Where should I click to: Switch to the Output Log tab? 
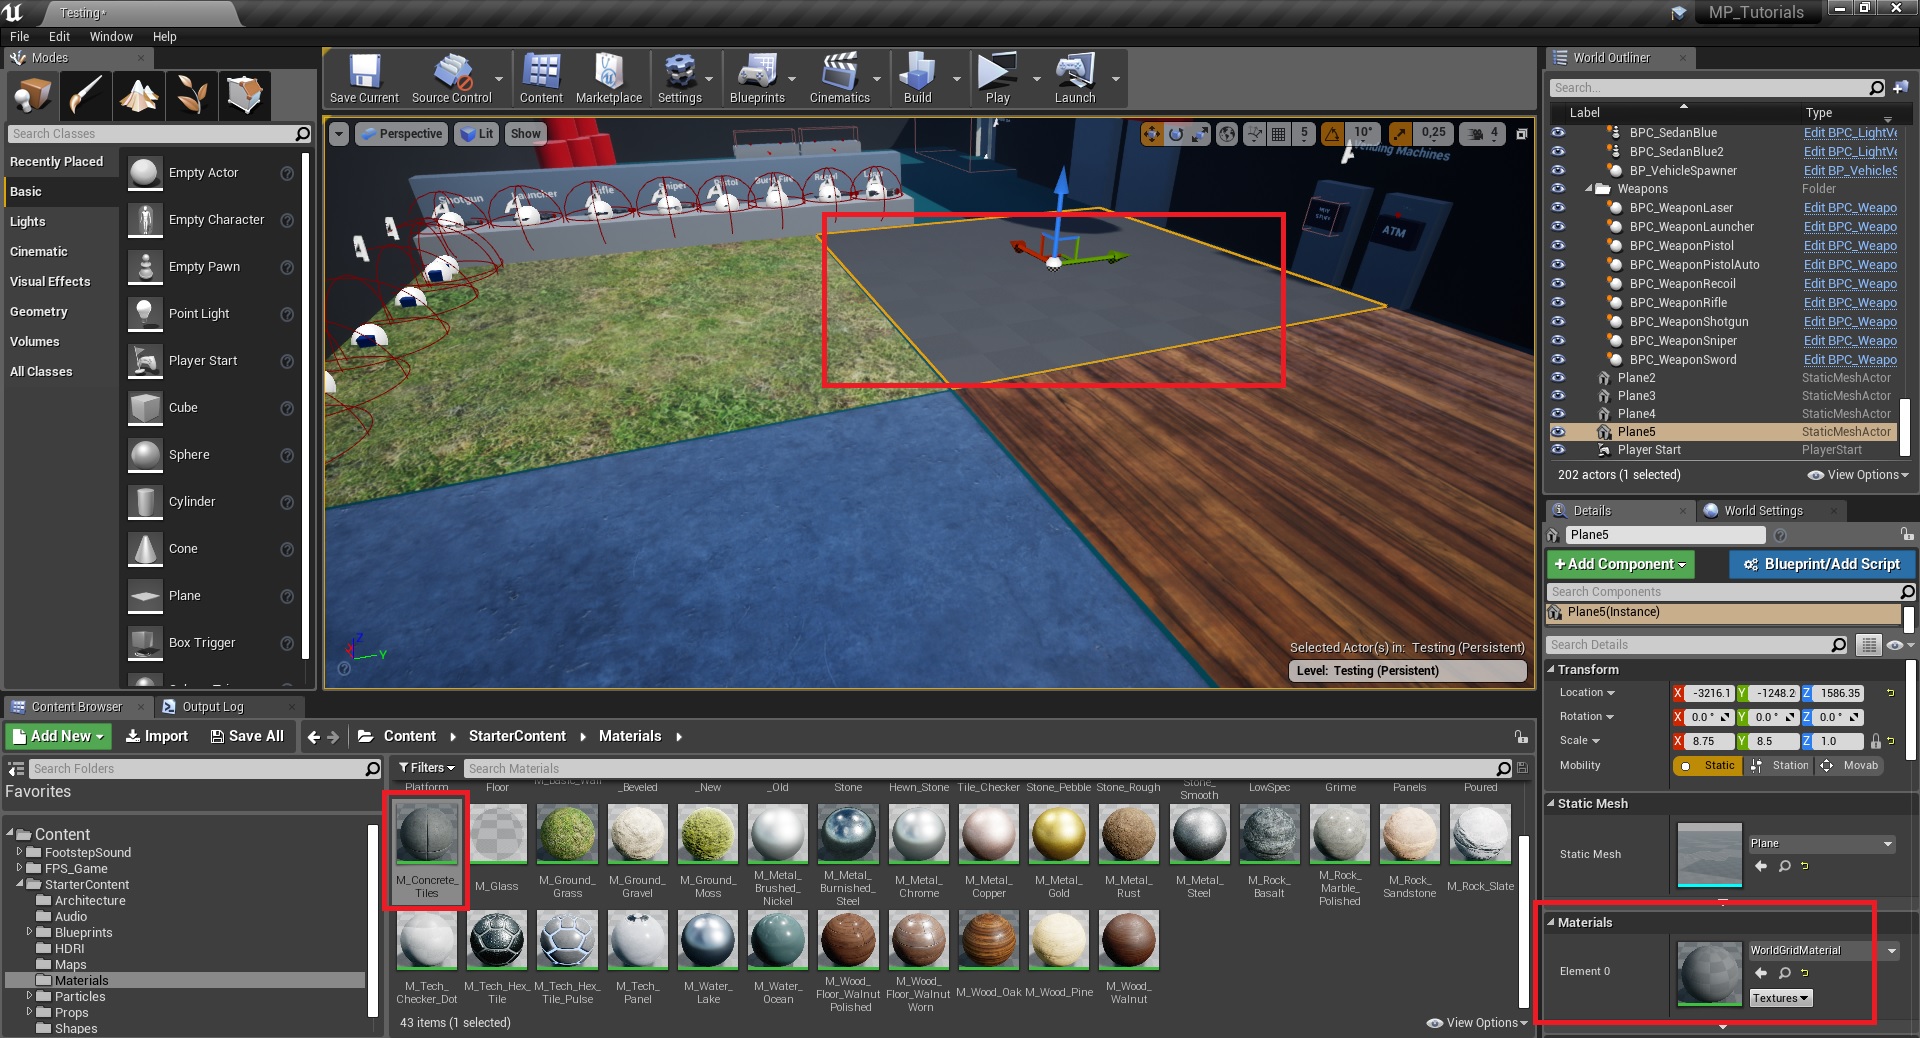[212, 707]
